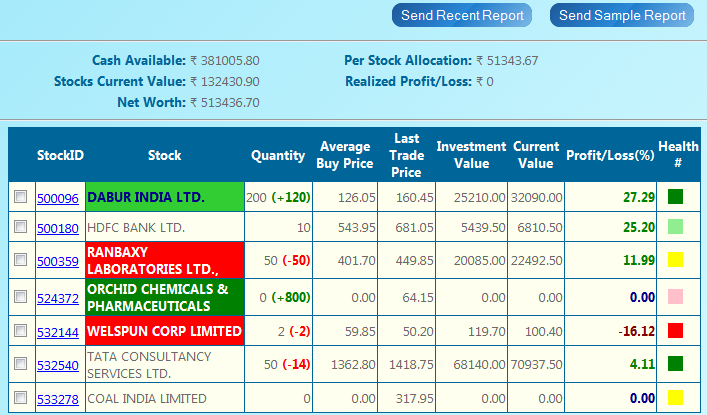707x415 pixels.
Task: Open stock ID link 524372
Action: click(58, 298)
